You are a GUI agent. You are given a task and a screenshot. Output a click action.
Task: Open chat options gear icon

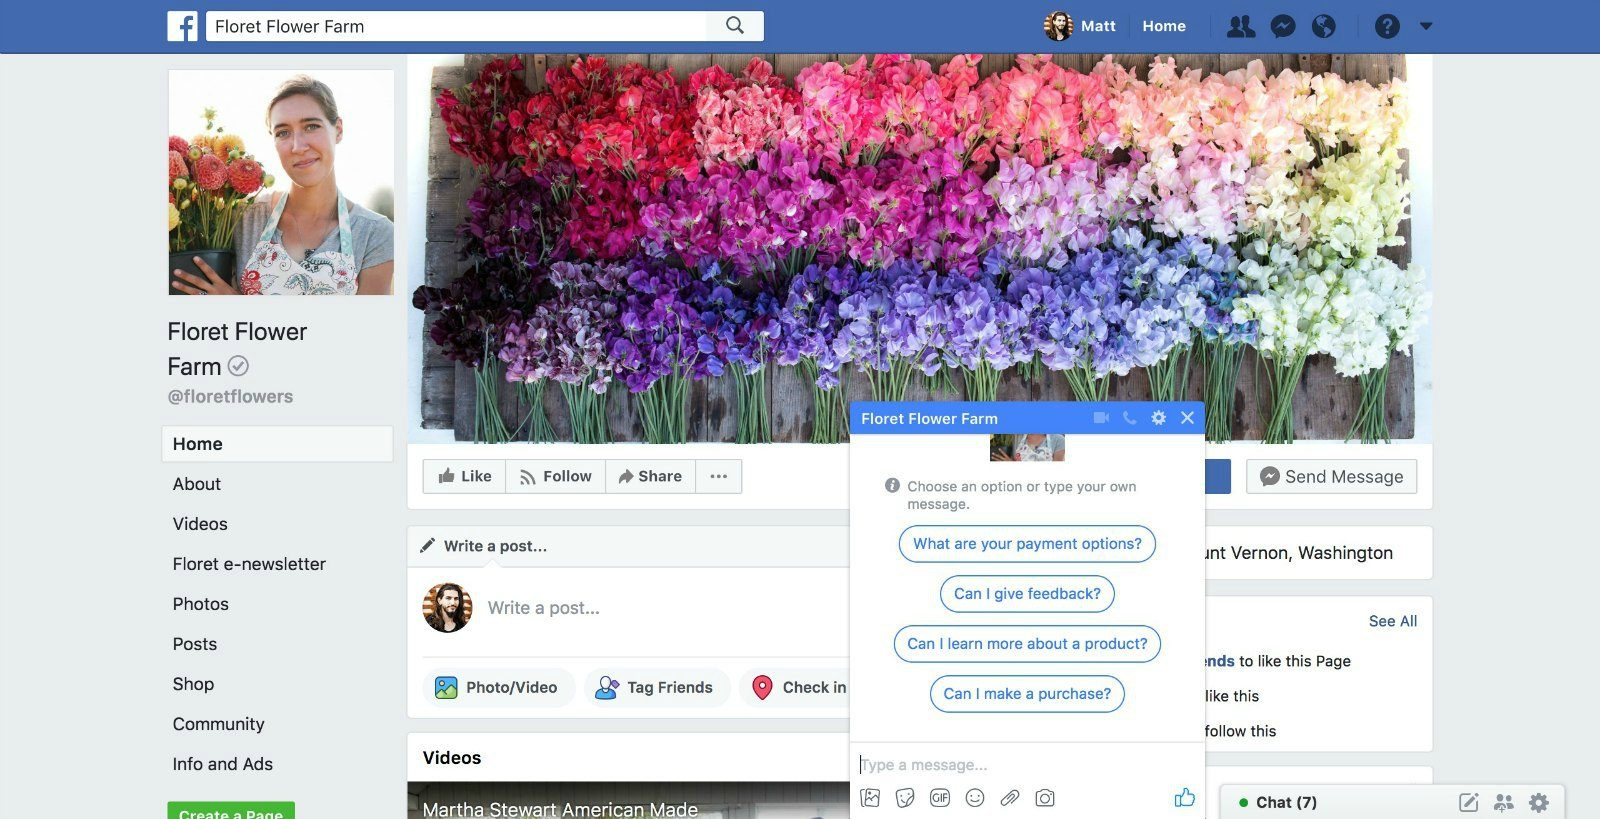pyautogui.click(x=1158, y=418)
